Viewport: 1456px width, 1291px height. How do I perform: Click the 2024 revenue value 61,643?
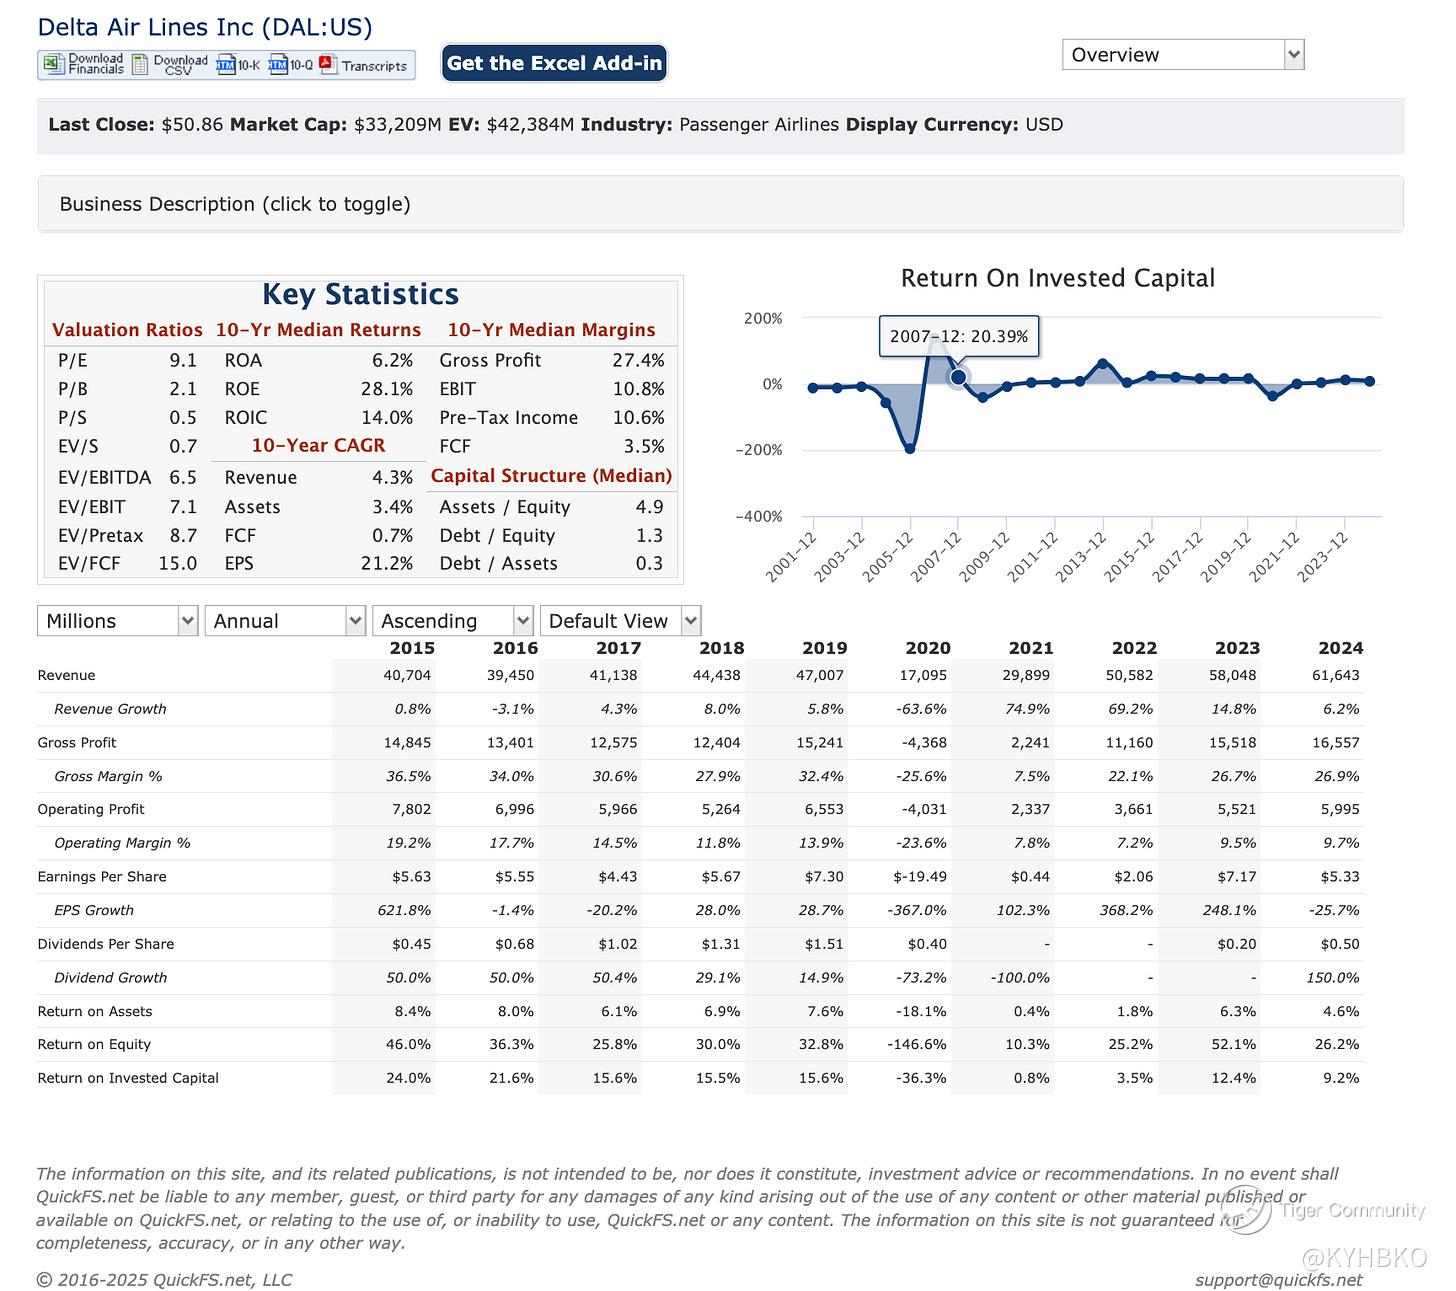click(1335, 675)
